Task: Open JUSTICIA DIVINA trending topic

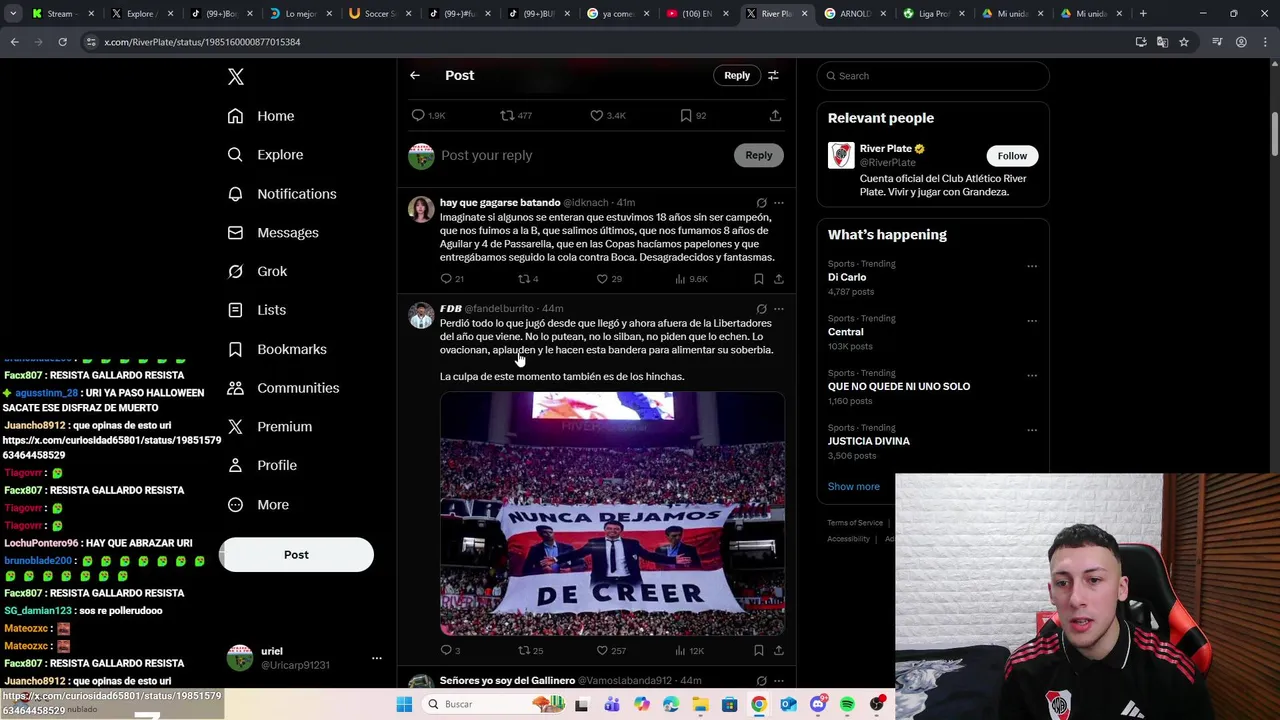Action: (869, 441)
